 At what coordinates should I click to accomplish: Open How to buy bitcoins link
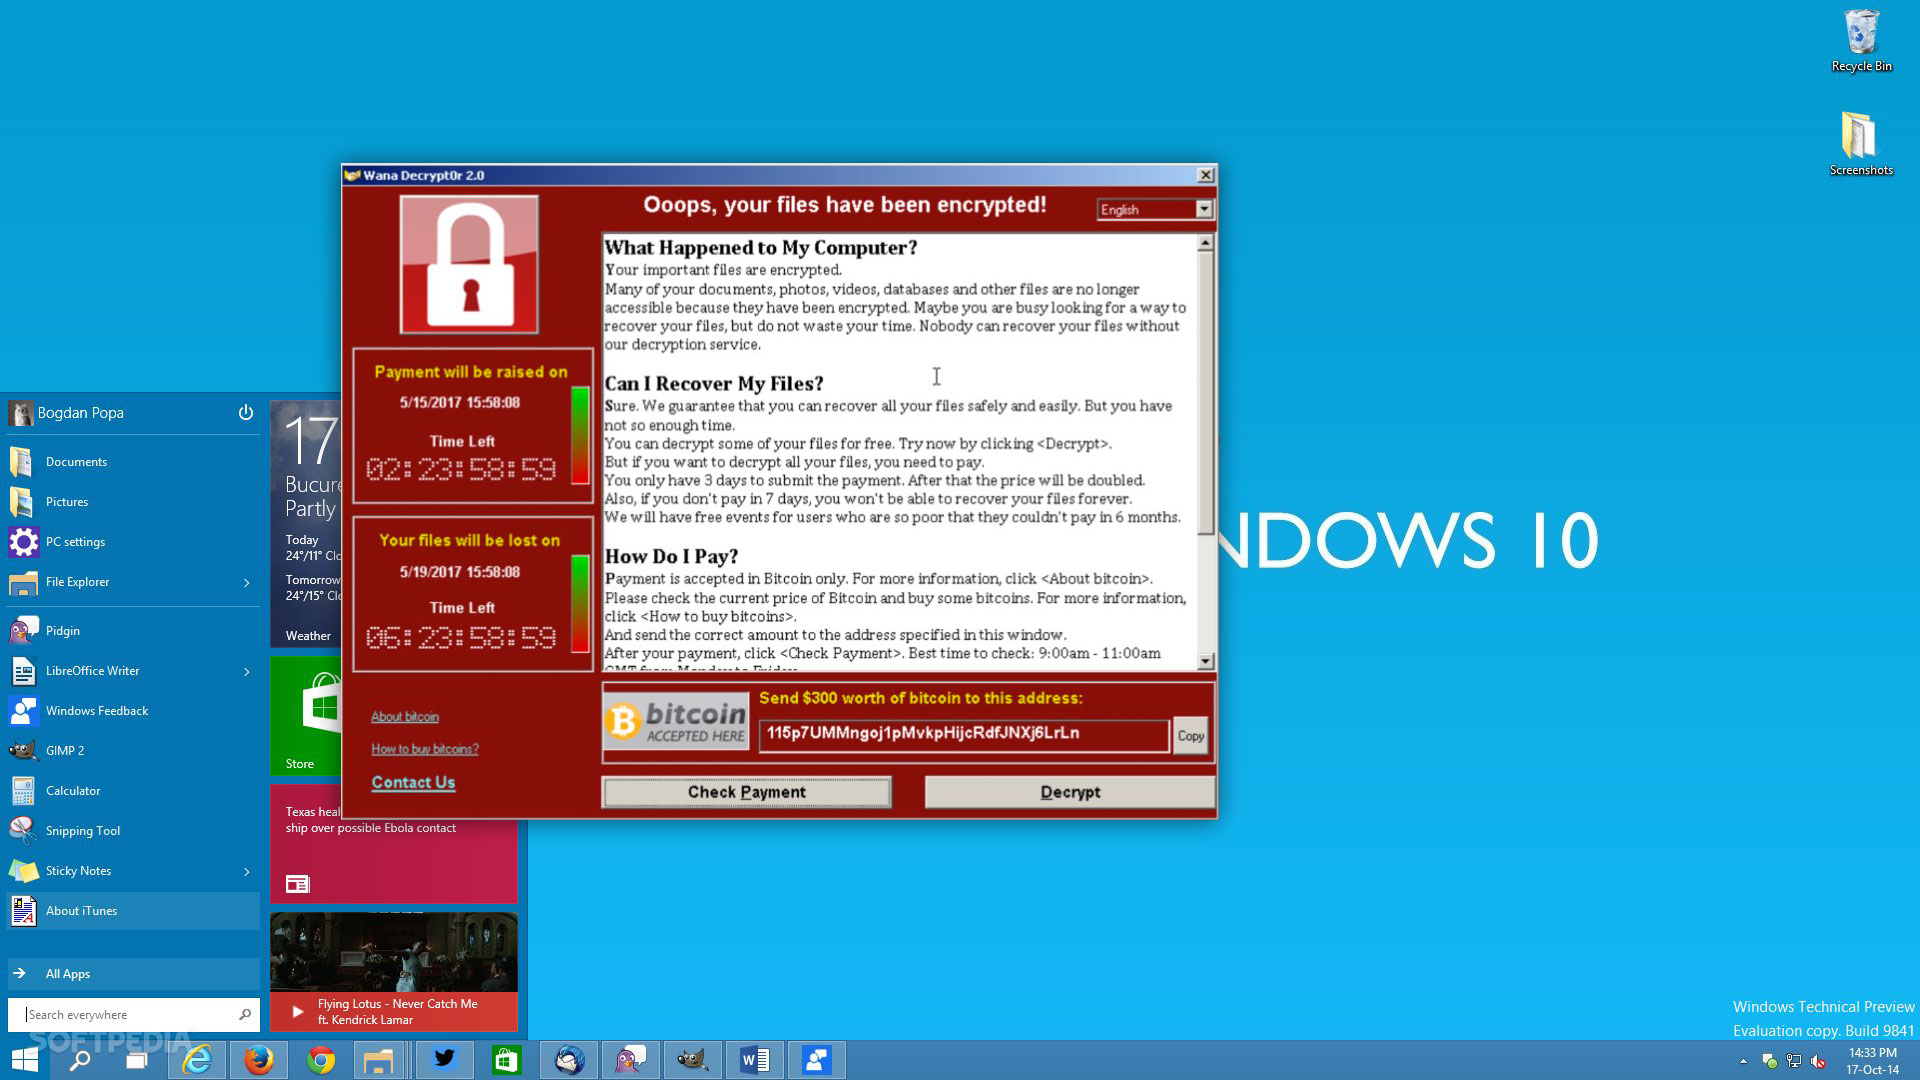[x=425, y=748]
